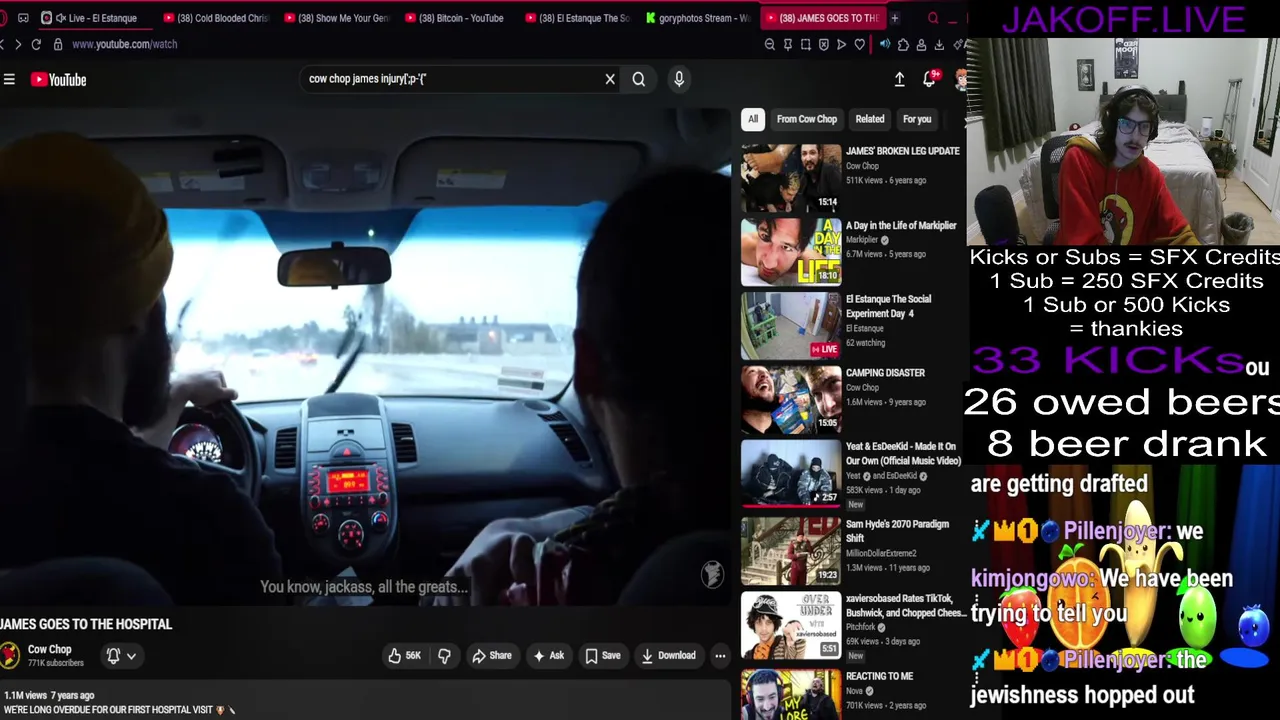Switch to Cold Blooded Christ tab
Screen dimensions: 1280x720
click(x=216, y=18)
